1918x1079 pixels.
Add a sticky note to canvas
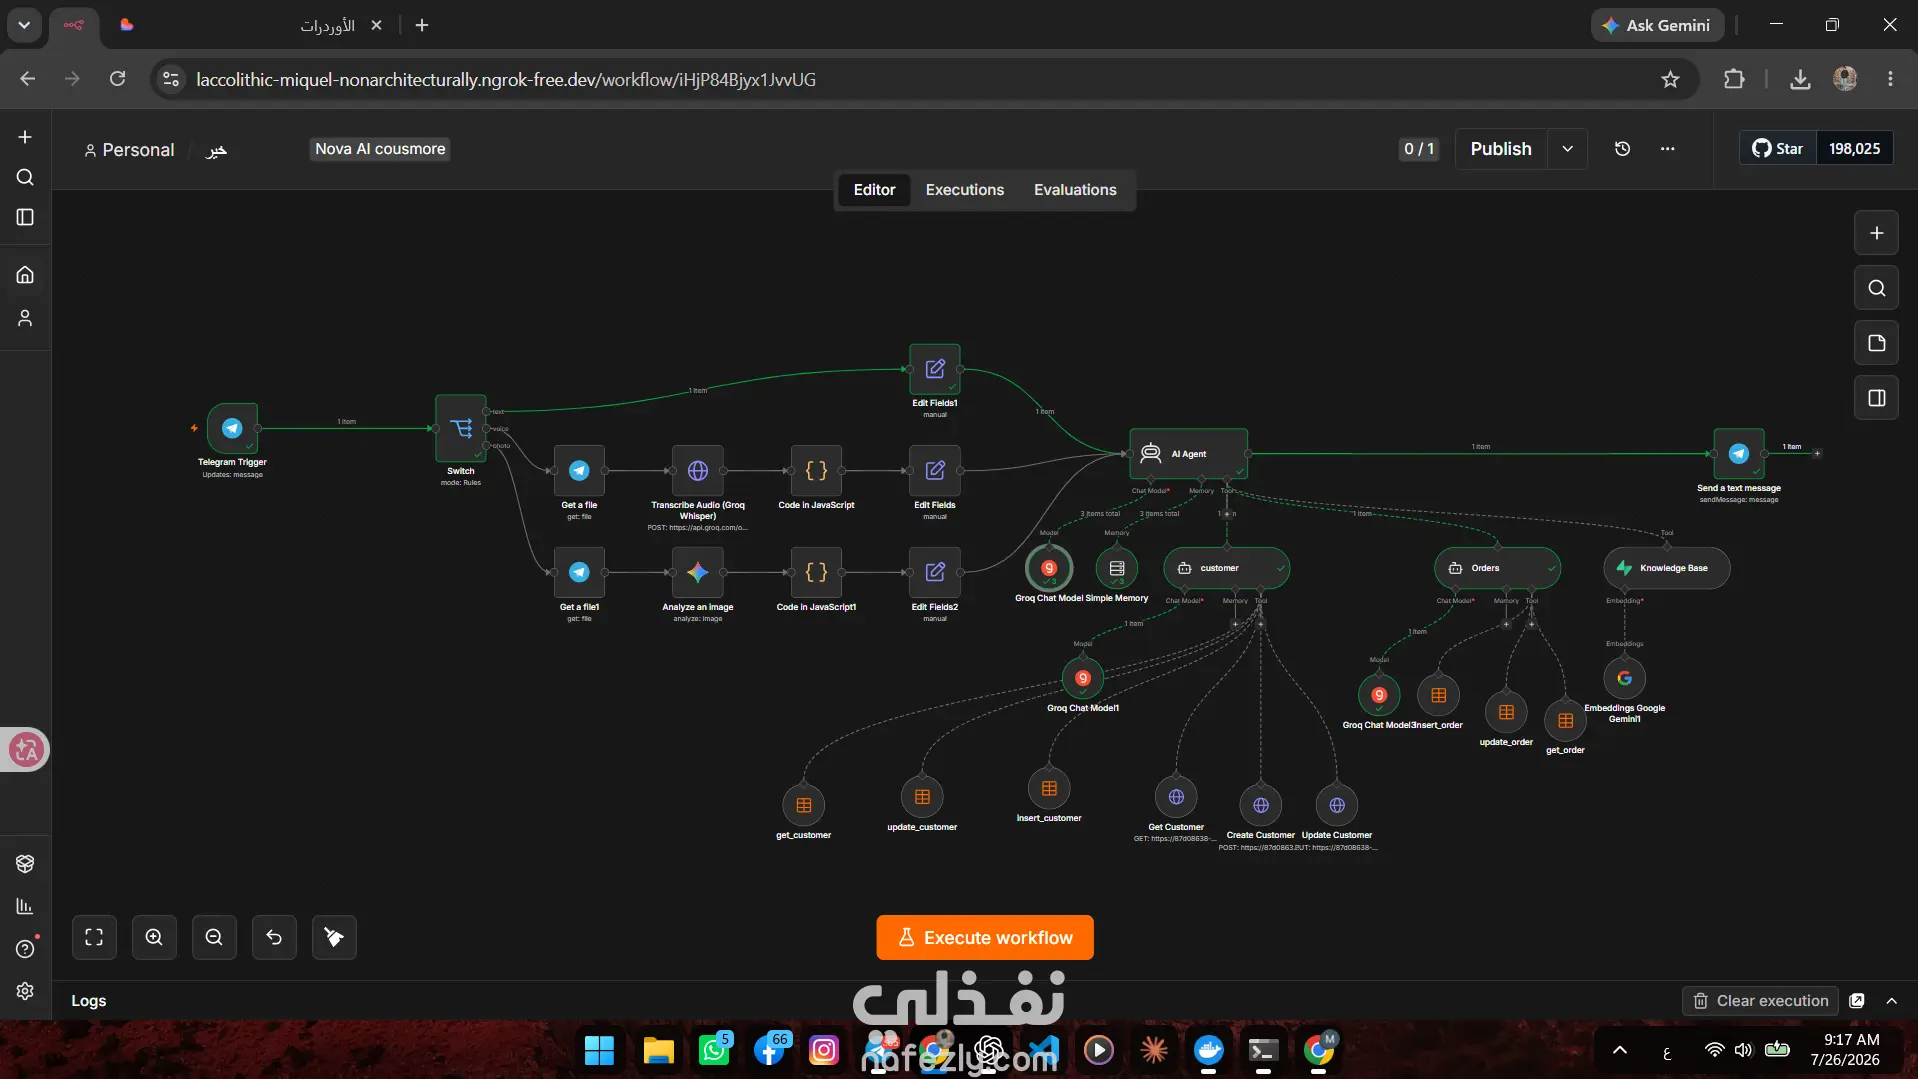pos(1876,343)
